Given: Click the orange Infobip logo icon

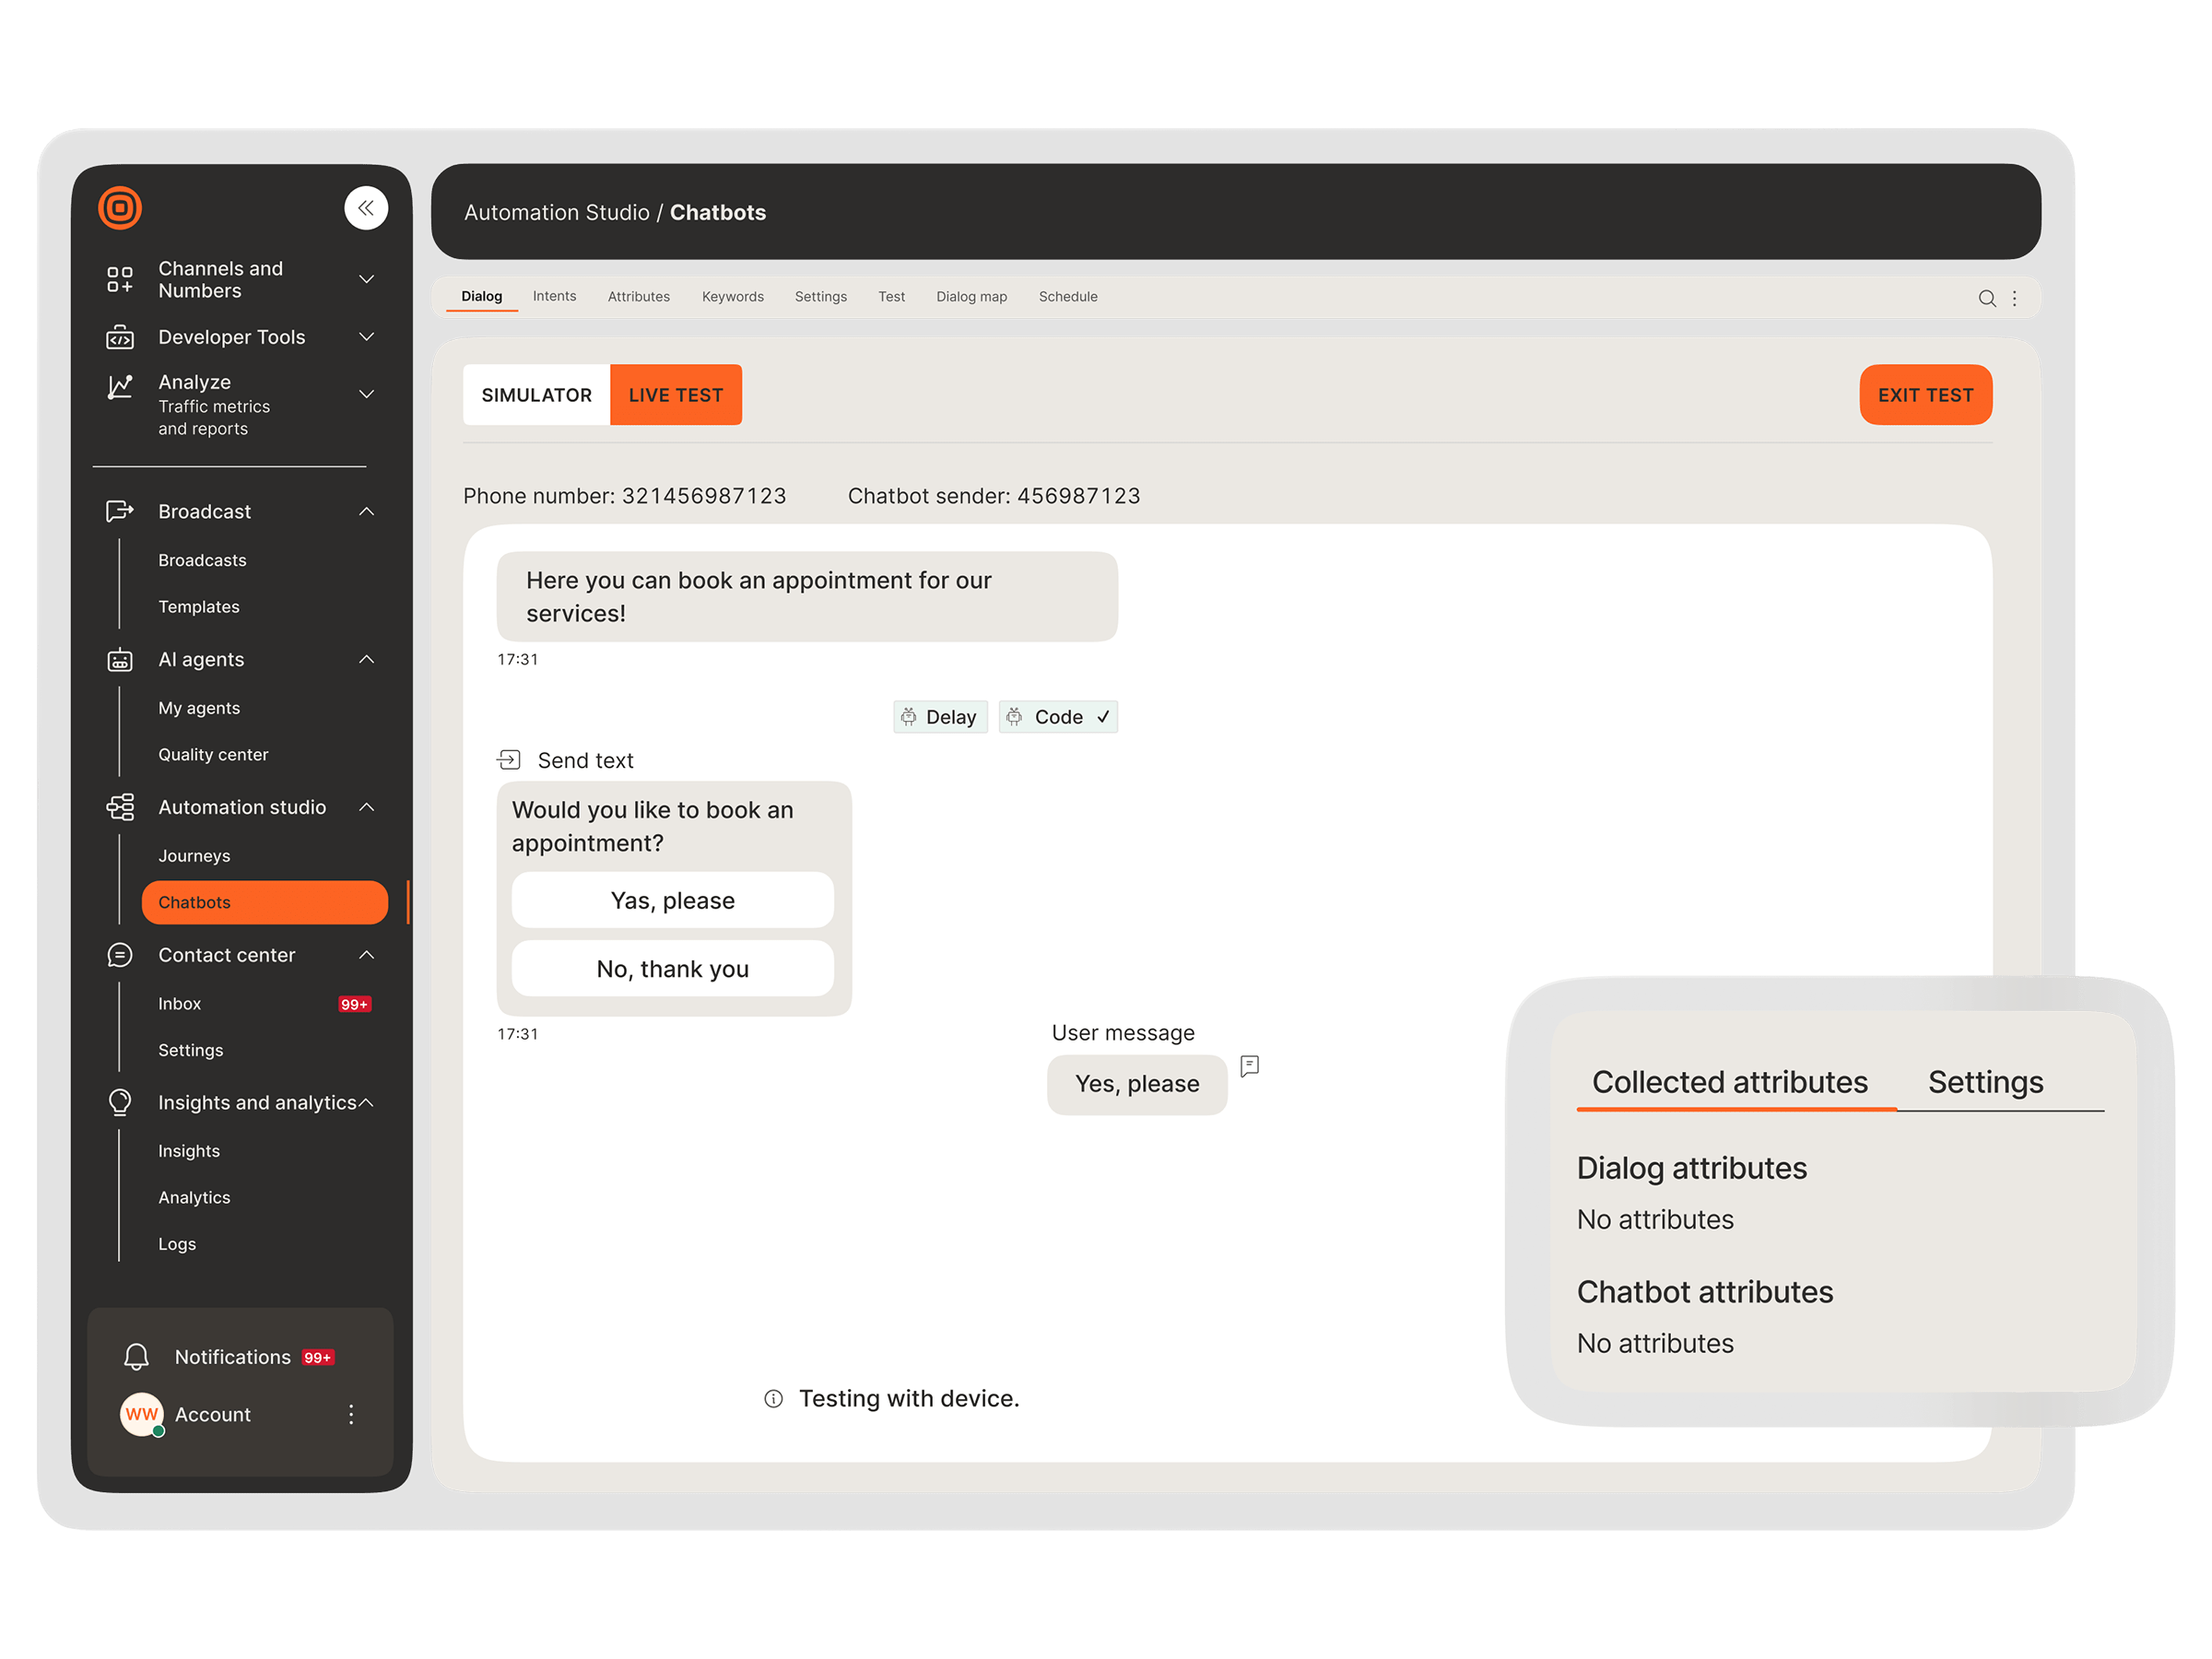Looking at the screenshot, I should pos(120,208).
